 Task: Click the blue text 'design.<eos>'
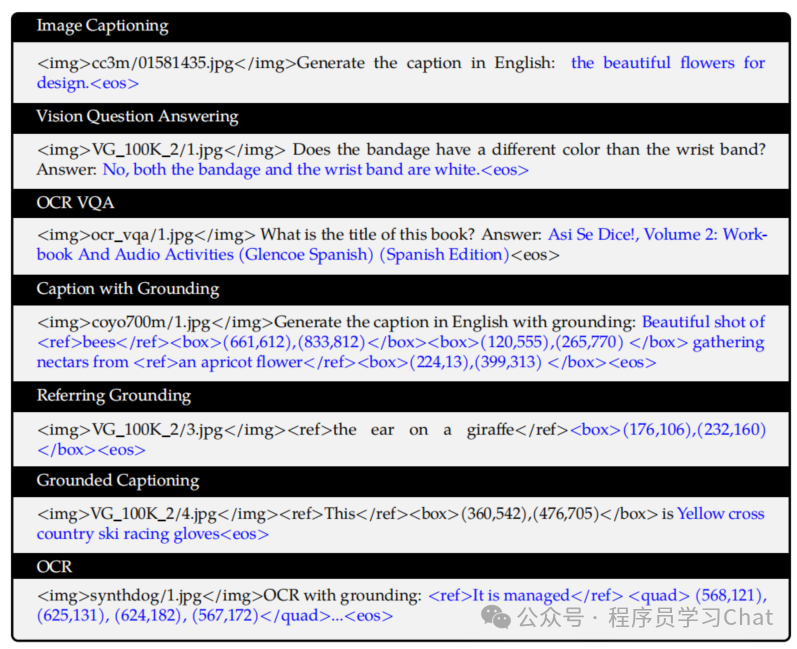coord(87,83)
